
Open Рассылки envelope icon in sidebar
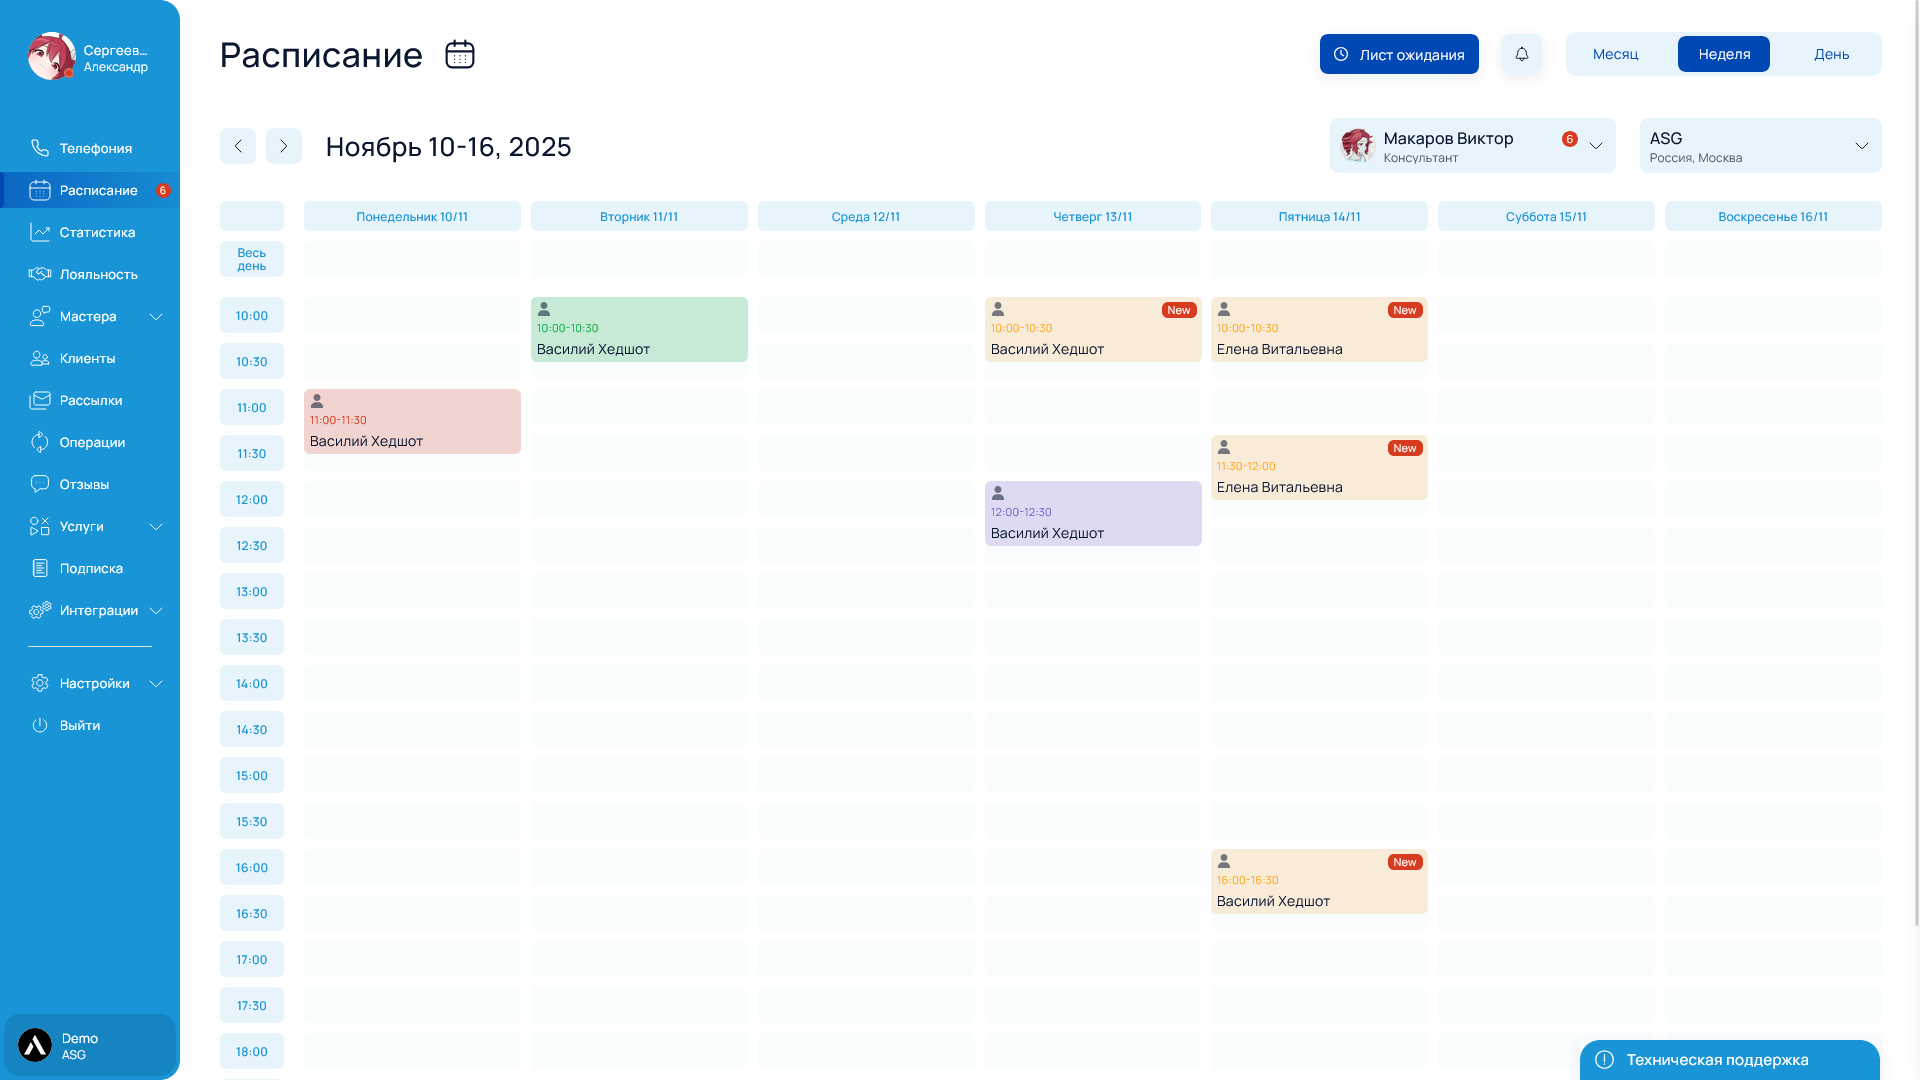tap(40, 400)
